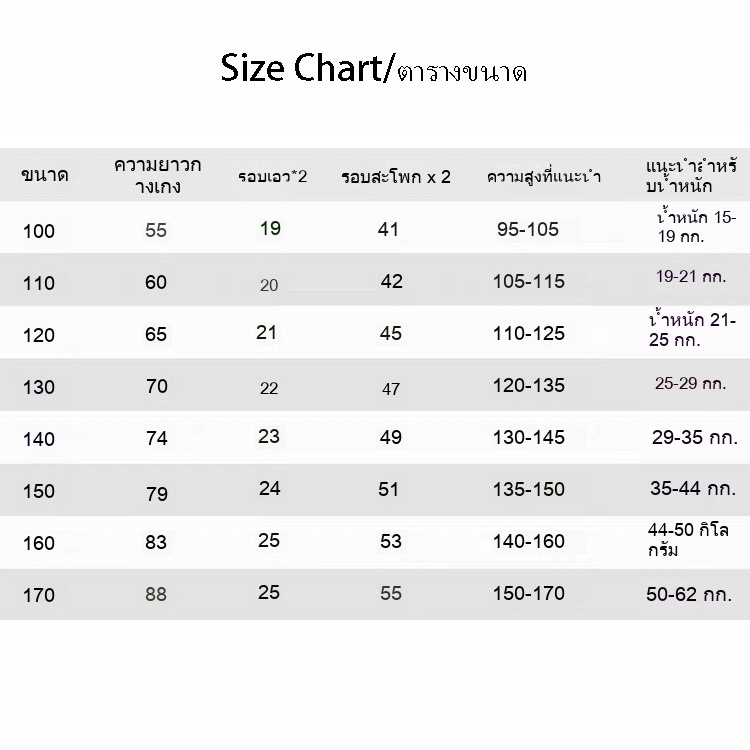Select the size 100 row label
Image resolution: width=750 pixels, height=750 pixels.
click(x=39, y=231)
